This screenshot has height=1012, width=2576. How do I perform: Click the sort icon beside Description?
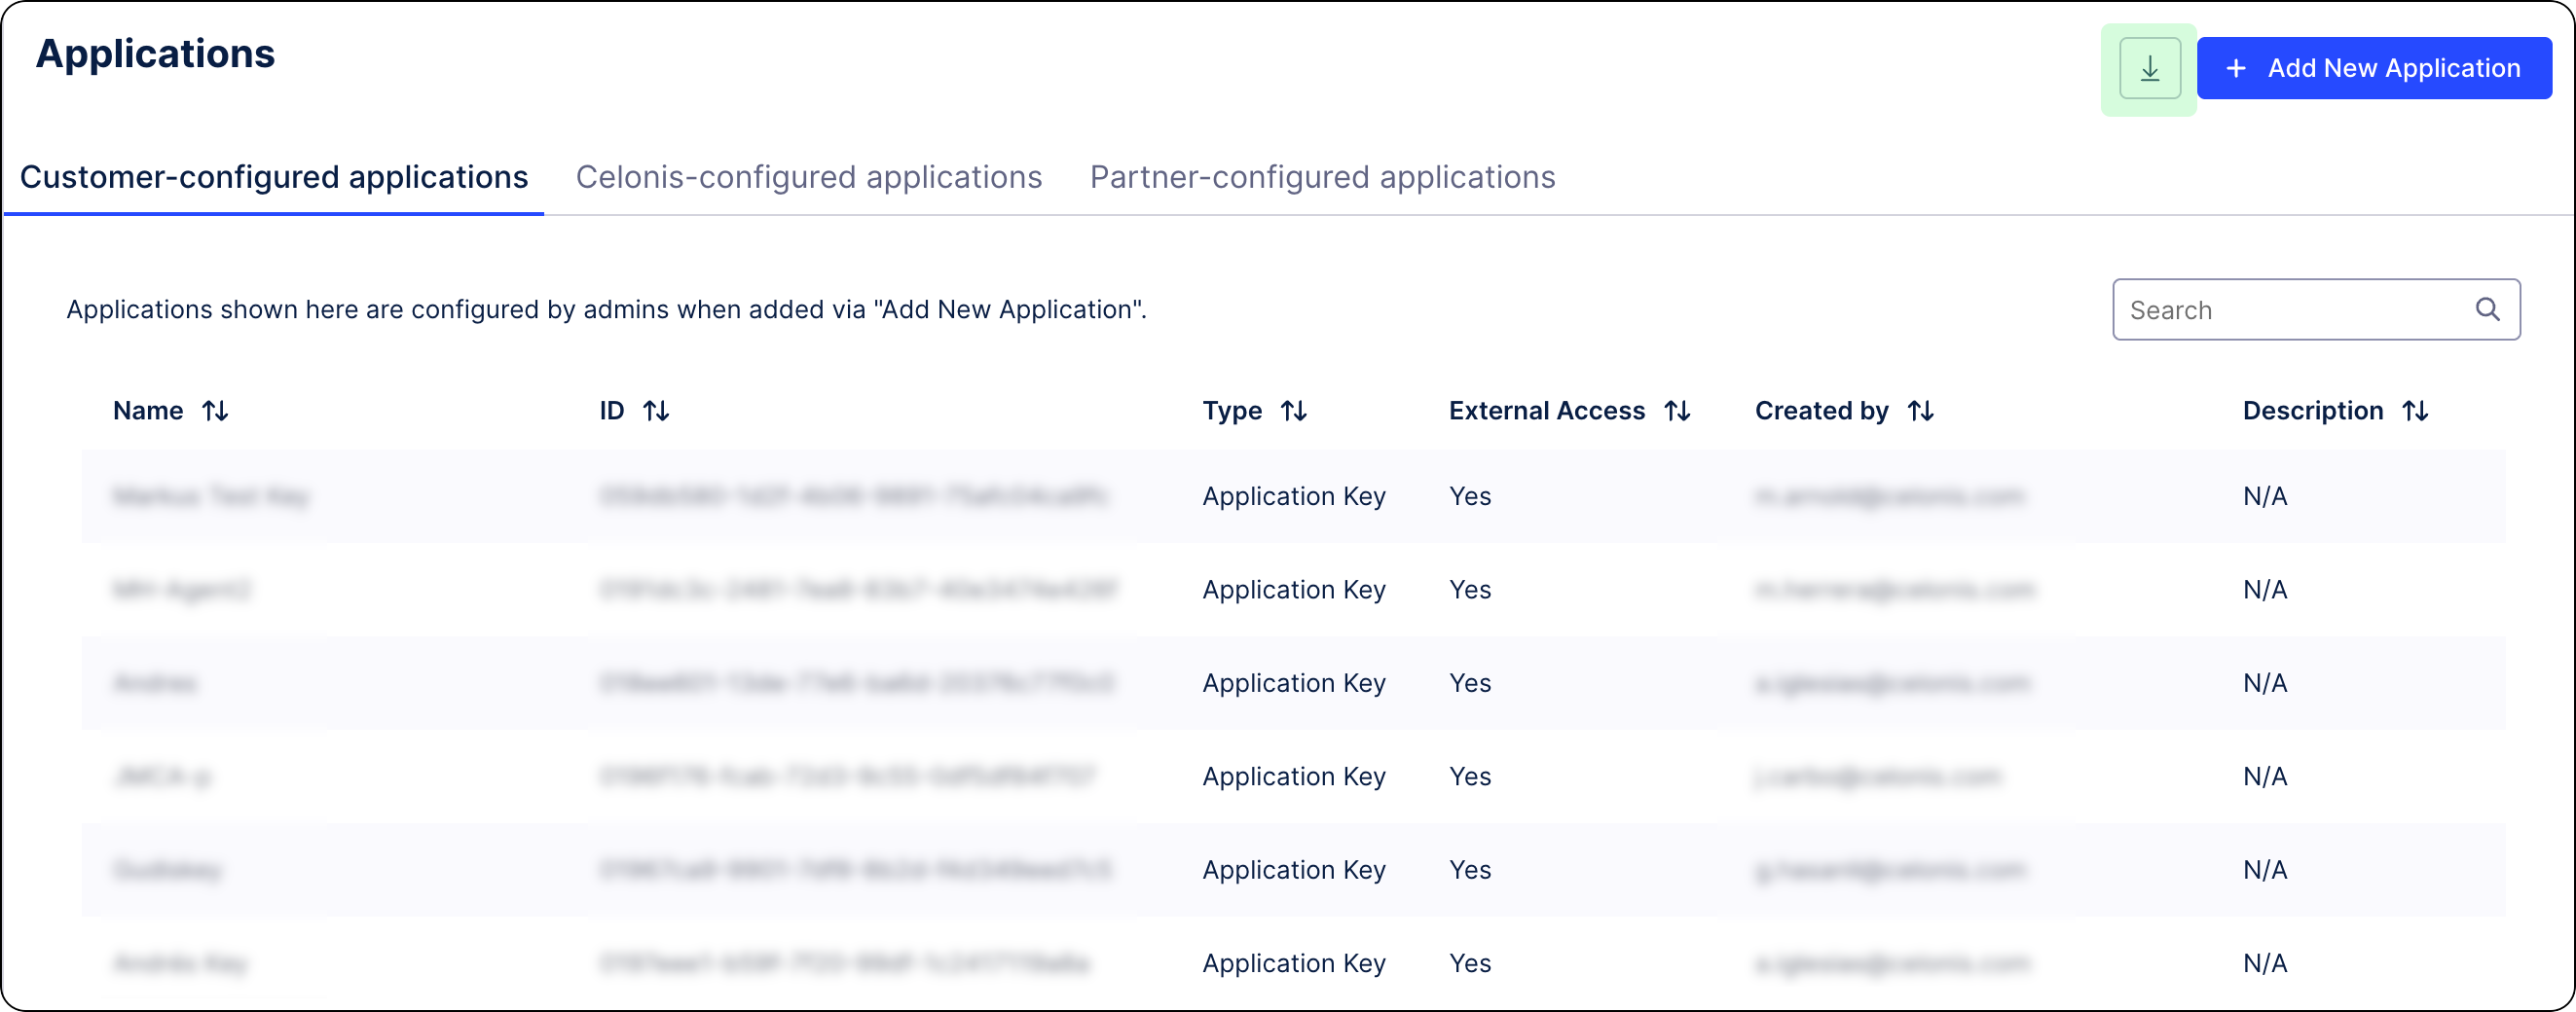[x=2416, y=410]
